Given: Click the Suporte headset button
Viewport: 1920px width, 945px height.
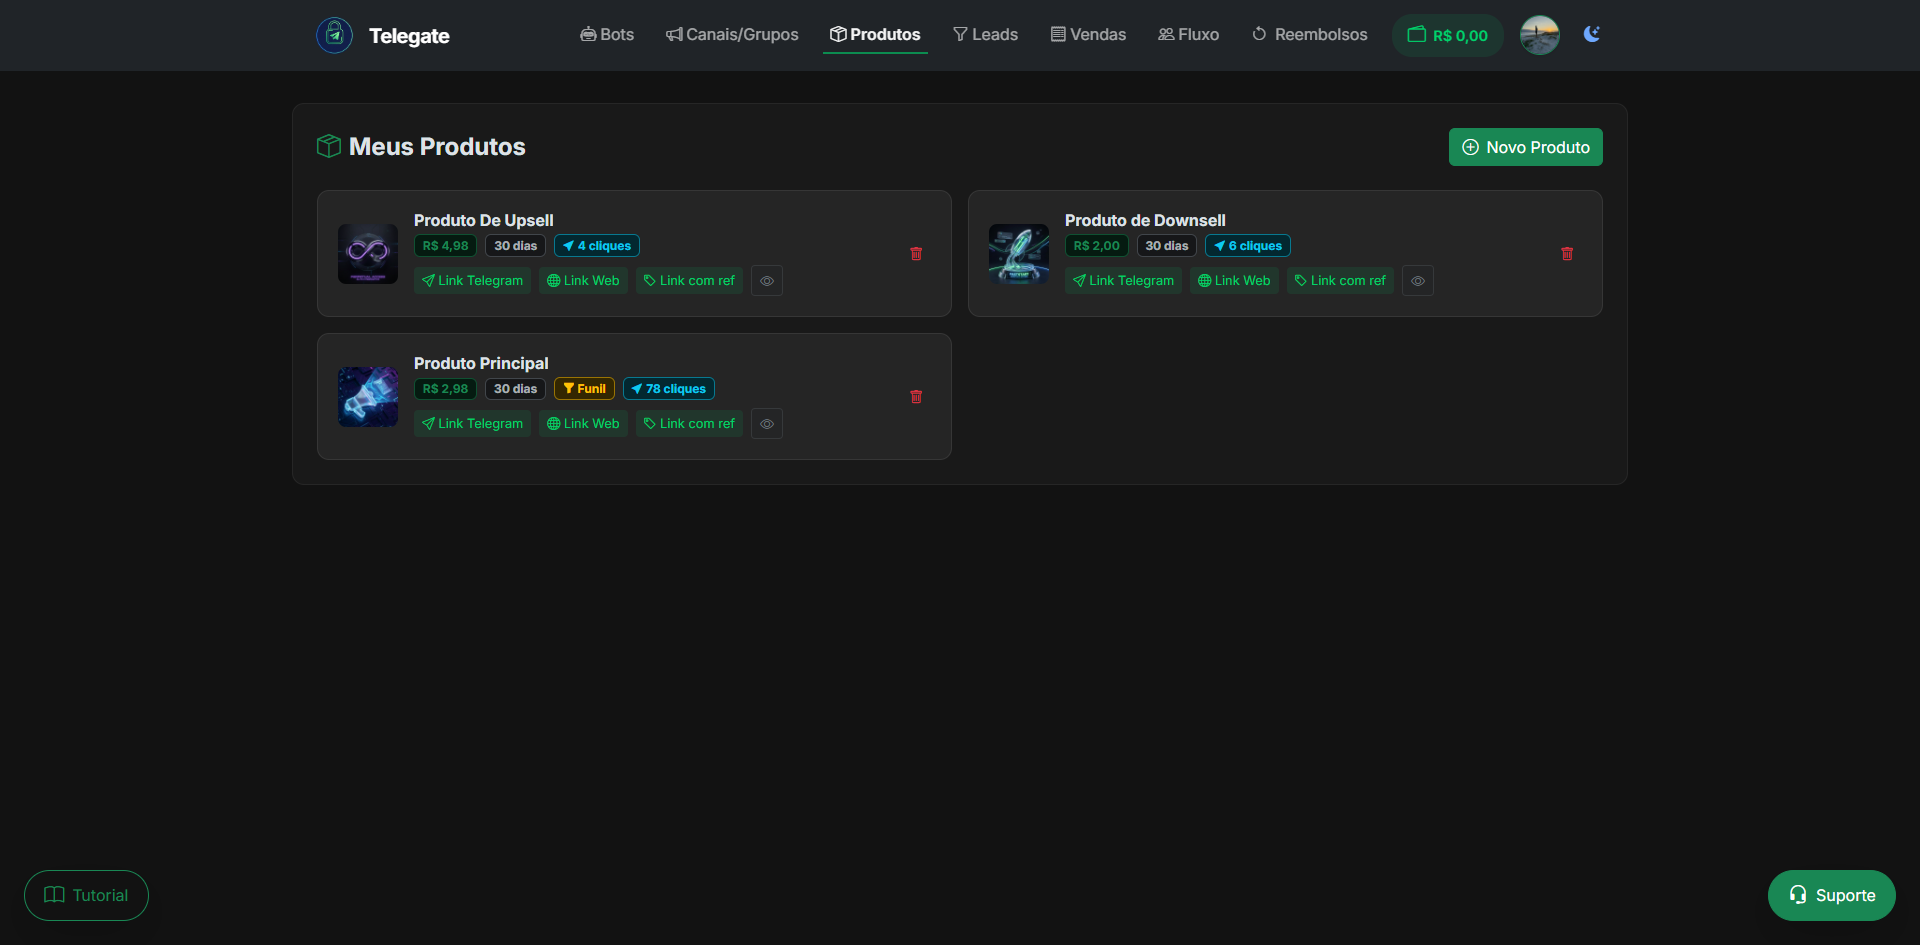Looking at the screenshot, I should (1831, 895).
